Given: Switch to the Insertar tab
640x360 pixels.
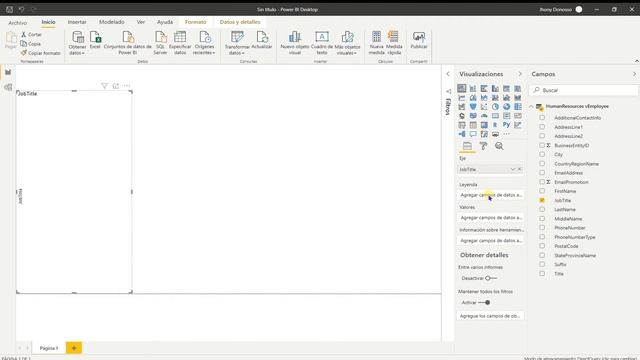Looking at the screenshot, I should click(x=77, y=22).
